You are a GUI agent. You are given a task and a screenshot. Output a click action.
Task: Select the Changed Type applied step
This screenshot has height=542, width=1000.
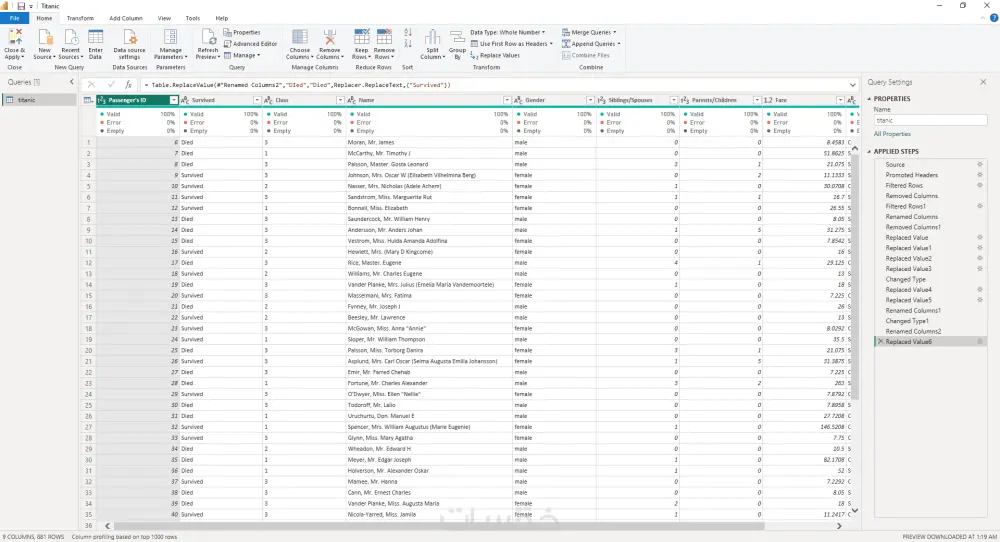tap(905, 279)
